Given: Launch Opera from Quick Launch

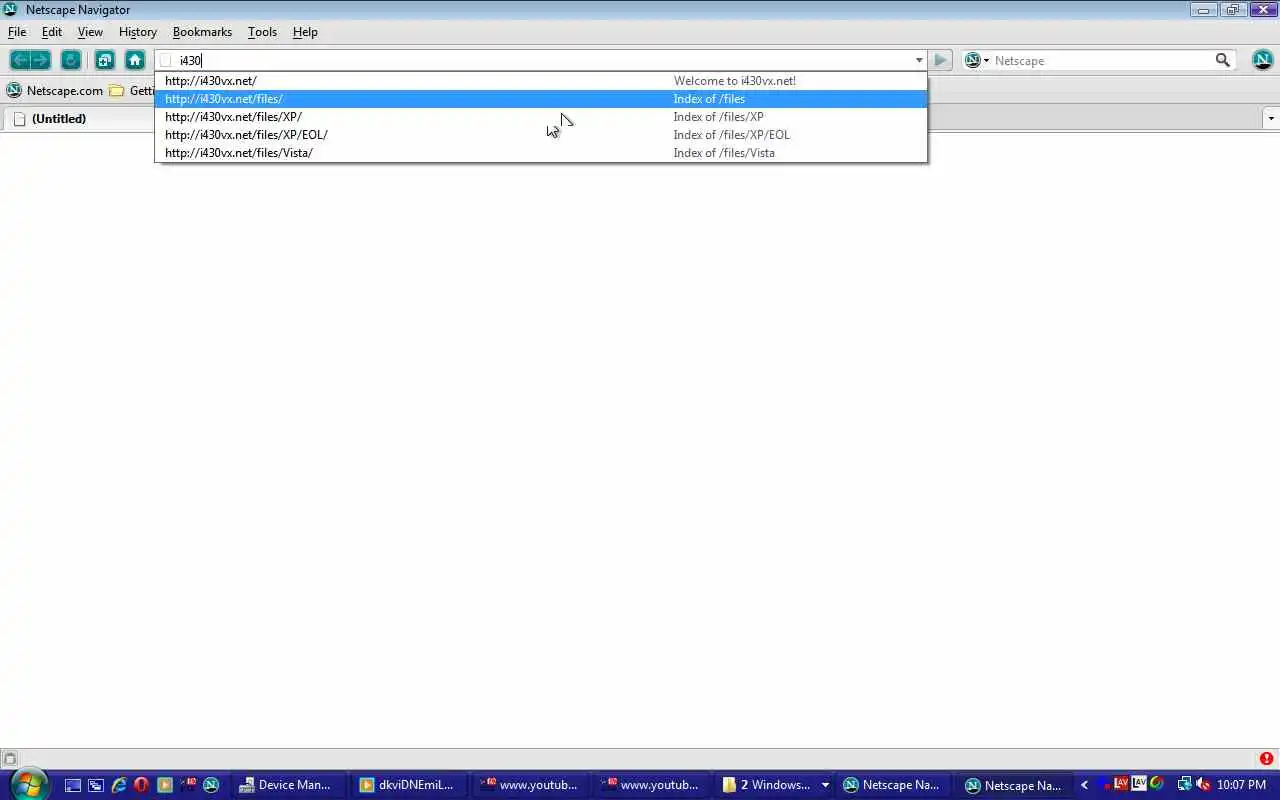Looking at the screenshot, I should point(141,785).
